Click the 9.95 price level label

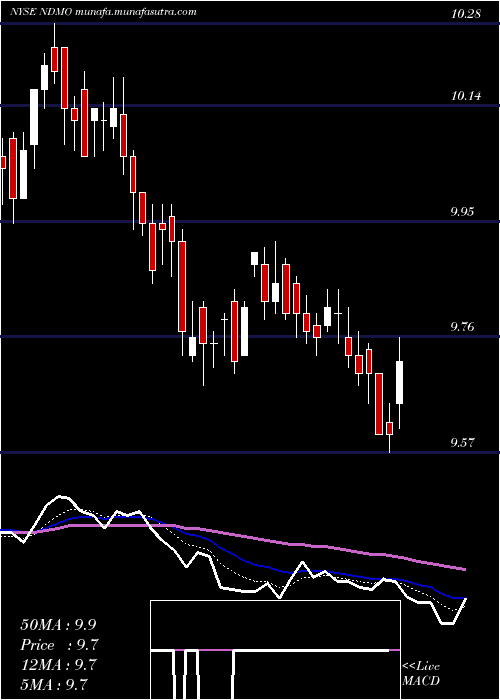tap(462, 212)
